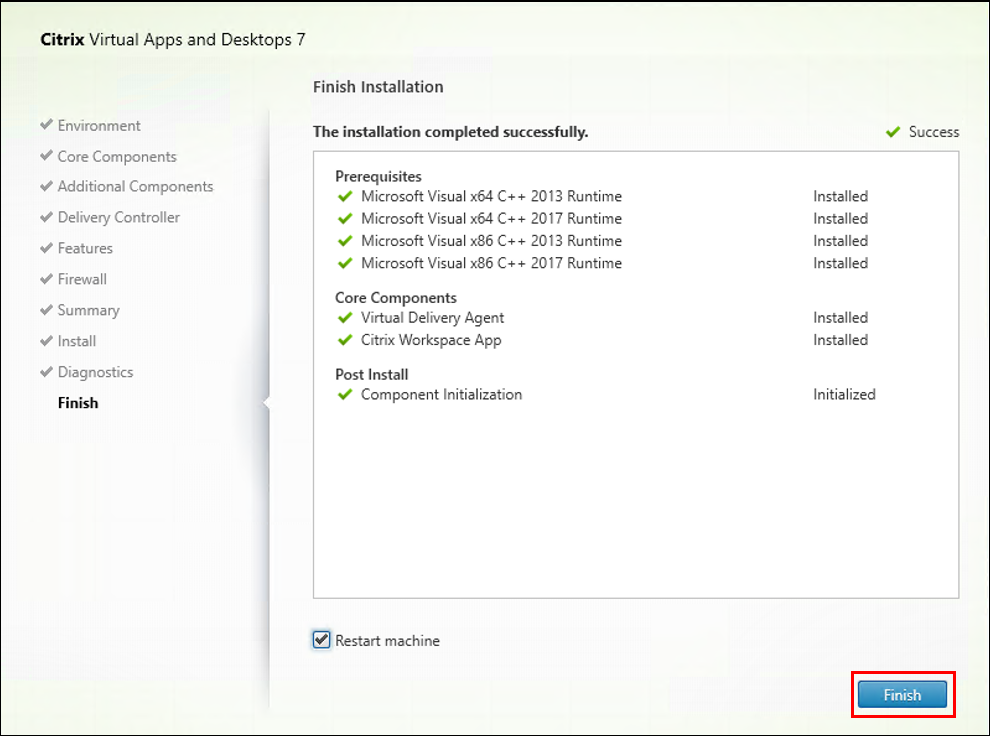This screenshot has width=990, height=736.
Task: Select the Environment step in sidebar
Action: (98, 126)
